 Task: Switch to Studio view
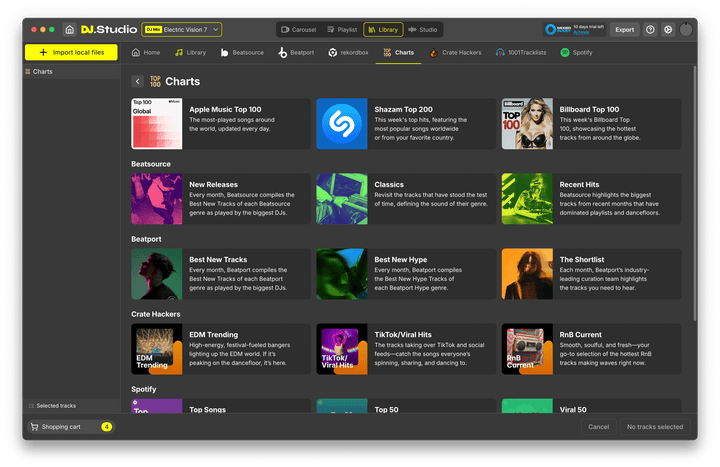(423, 30)
